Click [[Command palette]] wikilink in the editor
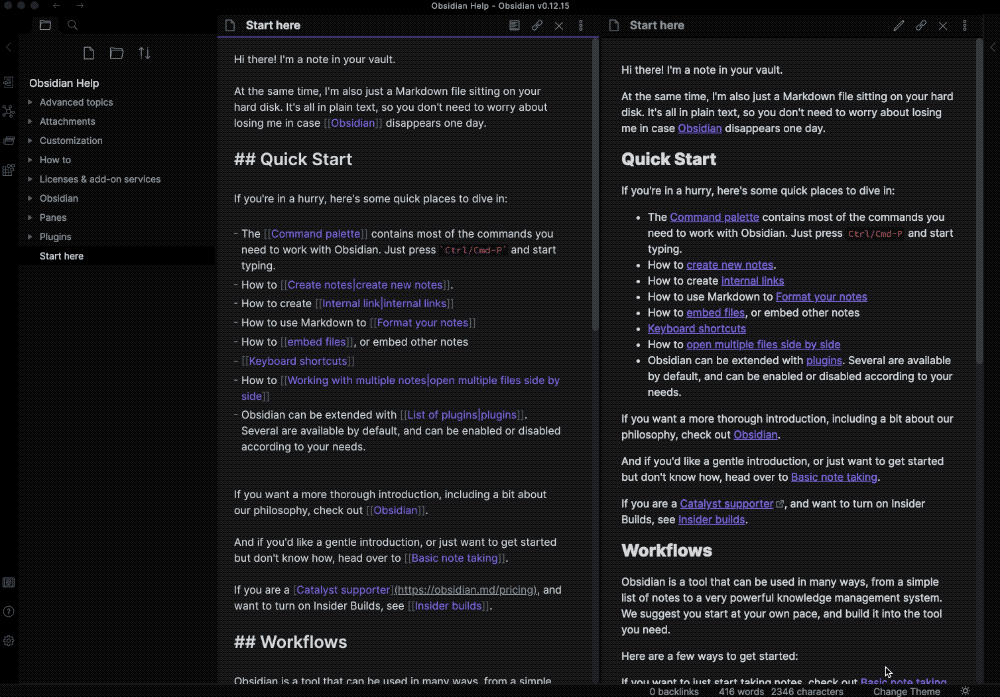This screenshot has width=1000, height=697. 316,234
